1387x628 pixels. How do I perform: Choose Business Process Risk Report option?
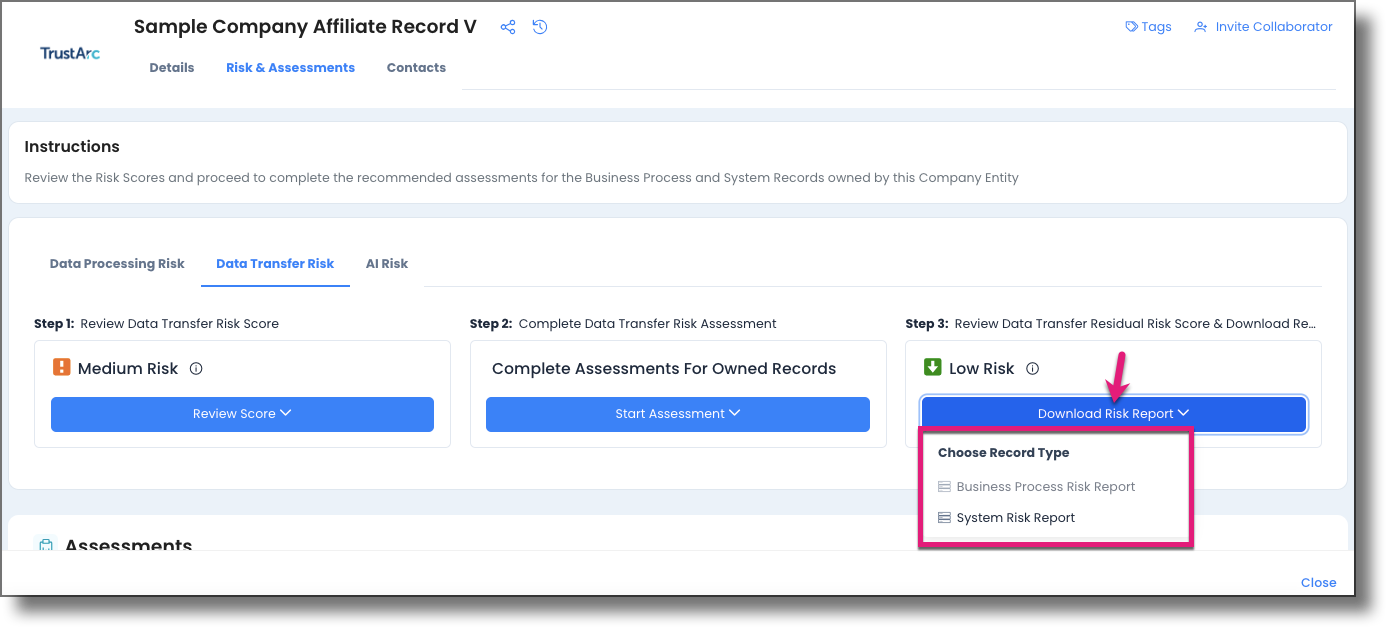click(x=1046, y=487)
